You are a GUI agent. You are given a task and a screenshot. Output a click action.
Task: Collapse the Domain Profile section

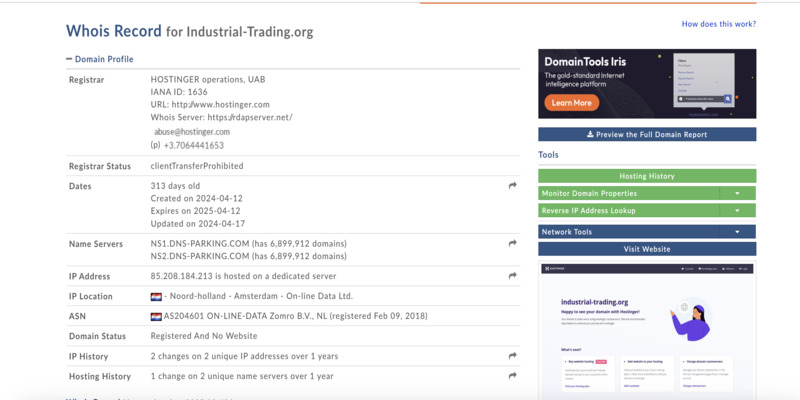tap(69, 59)
